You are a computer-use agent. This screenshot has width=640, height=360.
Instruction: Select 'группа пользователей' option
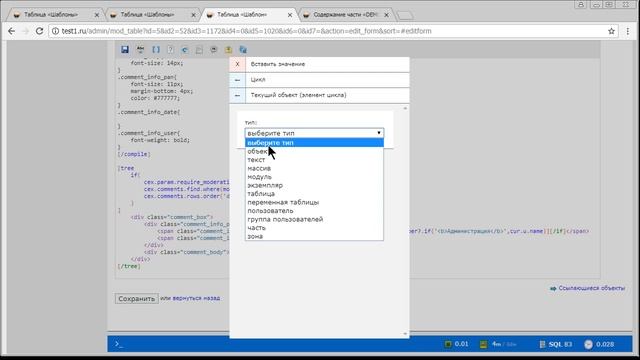(x=314, y=219)
